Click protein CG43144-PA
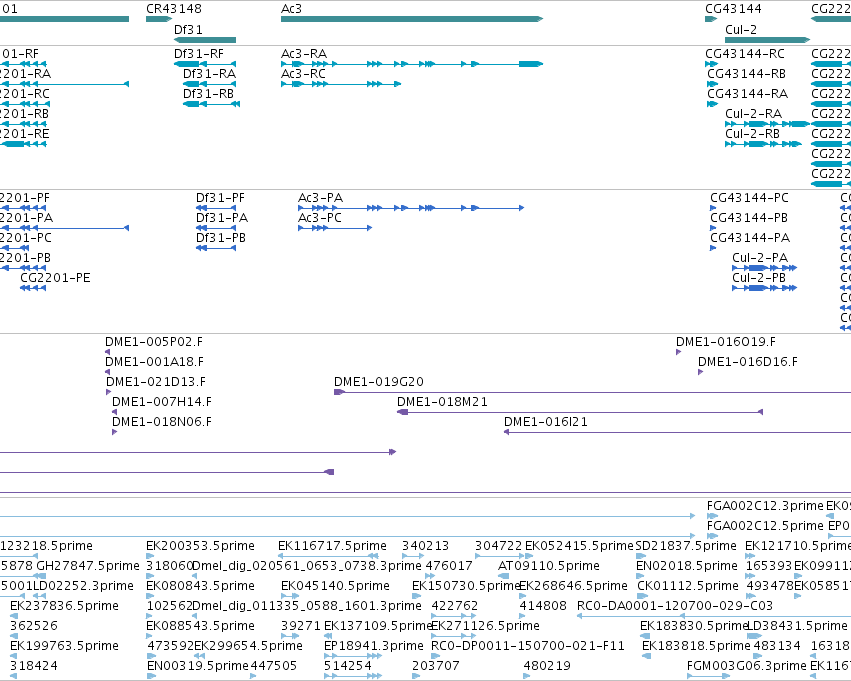The height and width of the screenshot is (681, 851). (x=713, y=248)
